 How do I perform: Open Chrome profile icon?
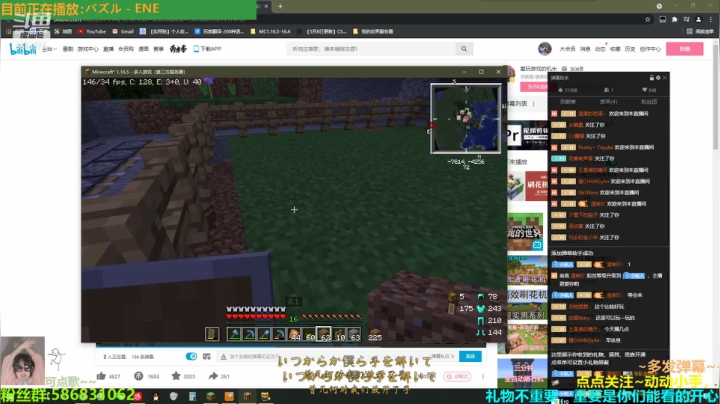698,19
